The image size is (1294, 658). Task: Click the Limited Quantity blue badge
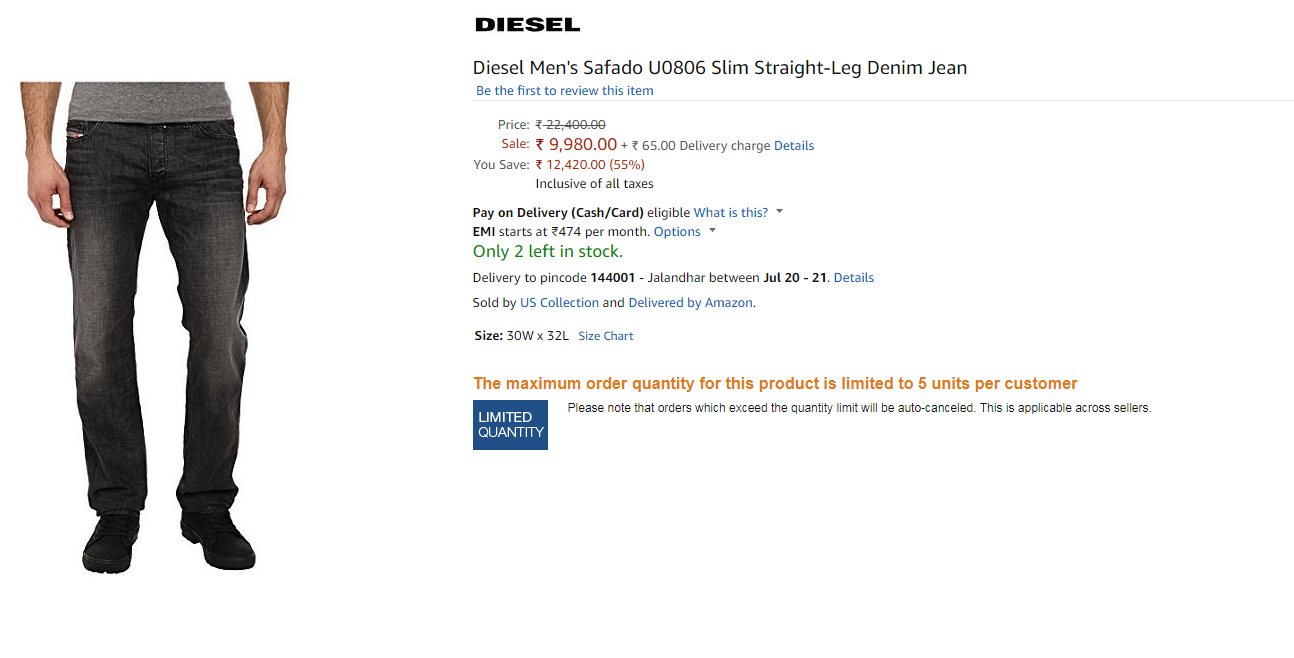510,425
